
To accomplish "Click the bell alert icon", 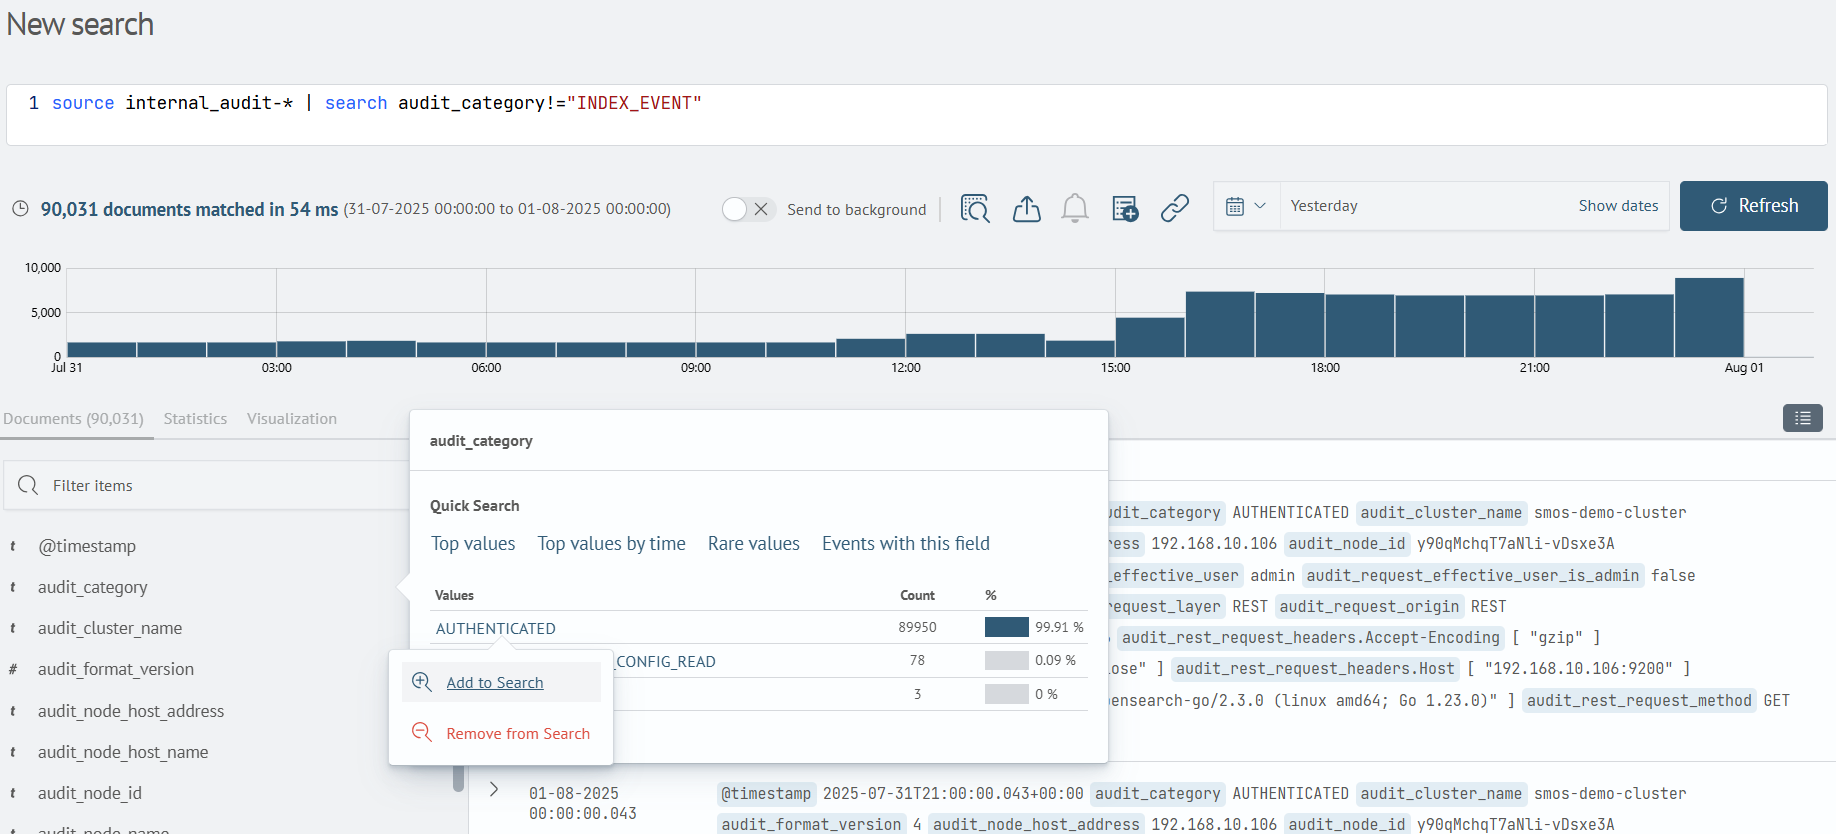I will (1075, 208).
